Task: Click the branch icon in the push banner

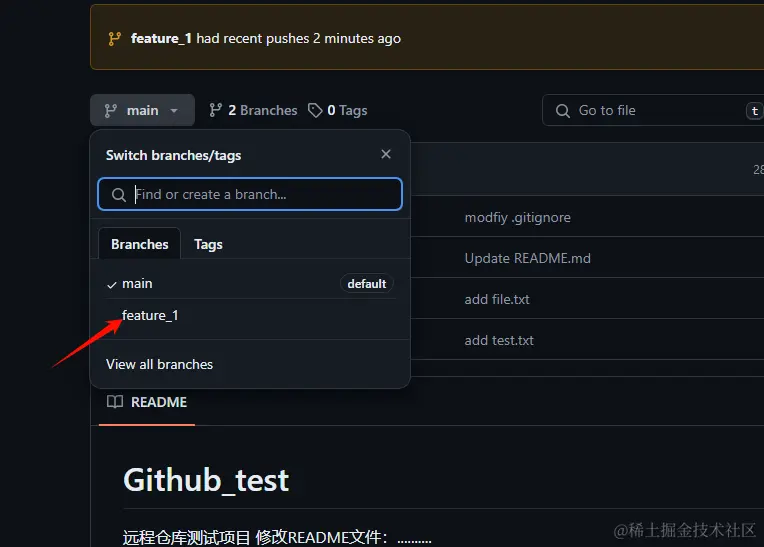Action: pos(115,38)
